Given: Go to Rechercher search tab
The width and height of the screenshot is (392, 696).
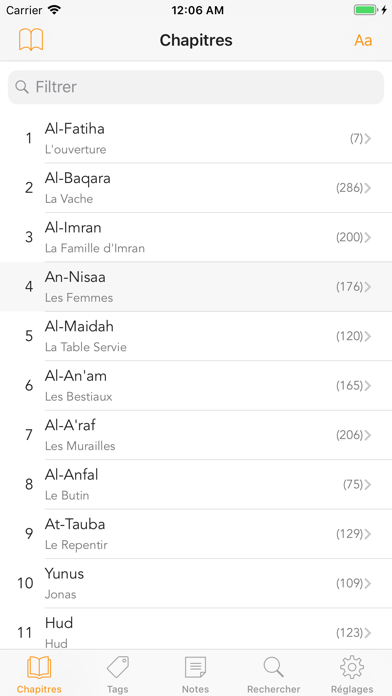Looking at the screenshot, I should coord(273,673).
